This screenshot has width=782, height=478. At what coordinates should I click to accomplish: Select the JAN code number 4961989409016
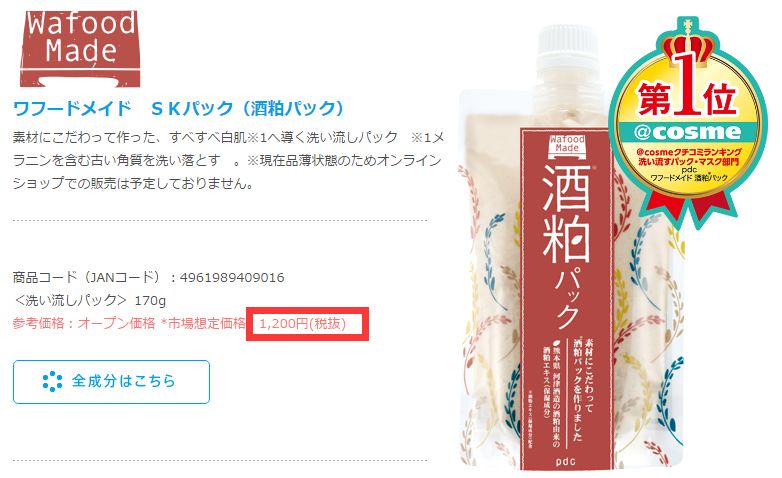[232, 277]
